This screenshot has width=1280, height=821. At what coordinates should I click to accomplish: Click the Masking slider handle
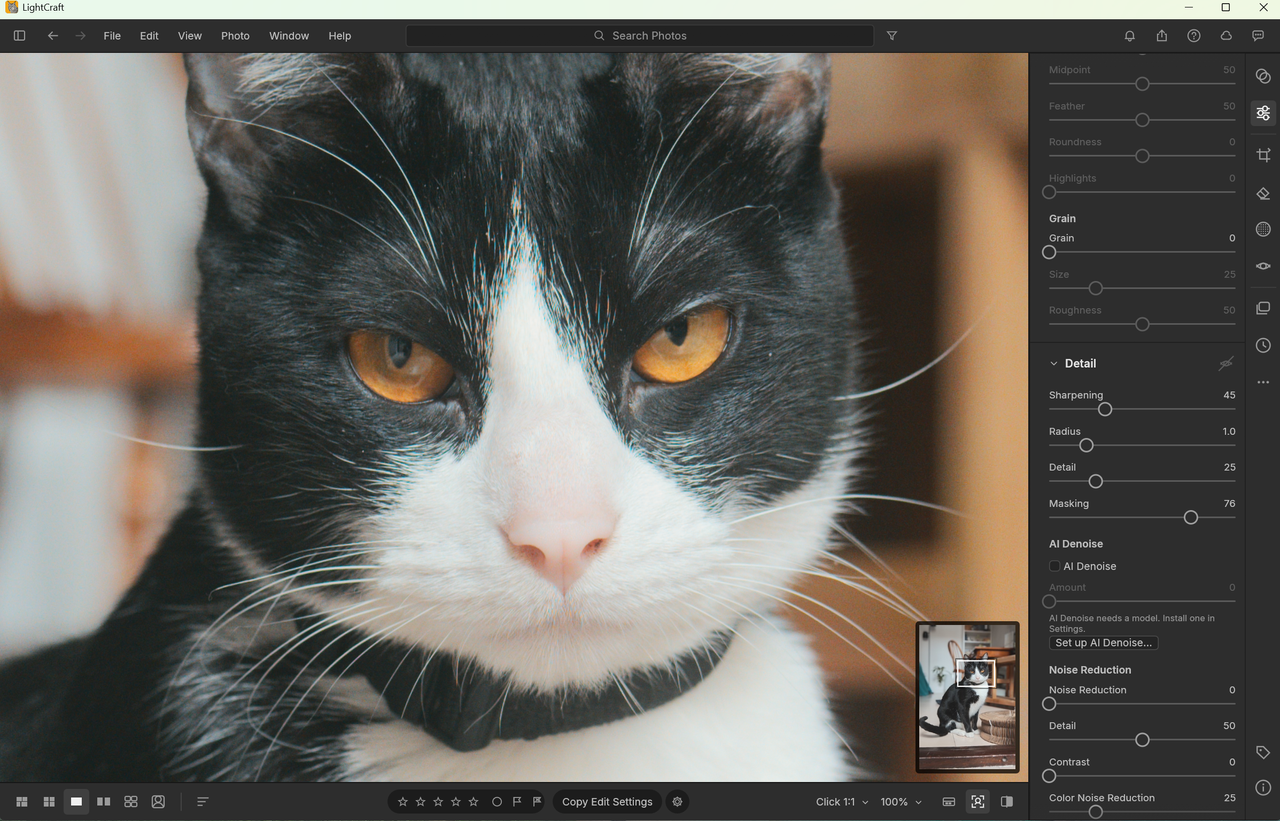coord(1191,518)
